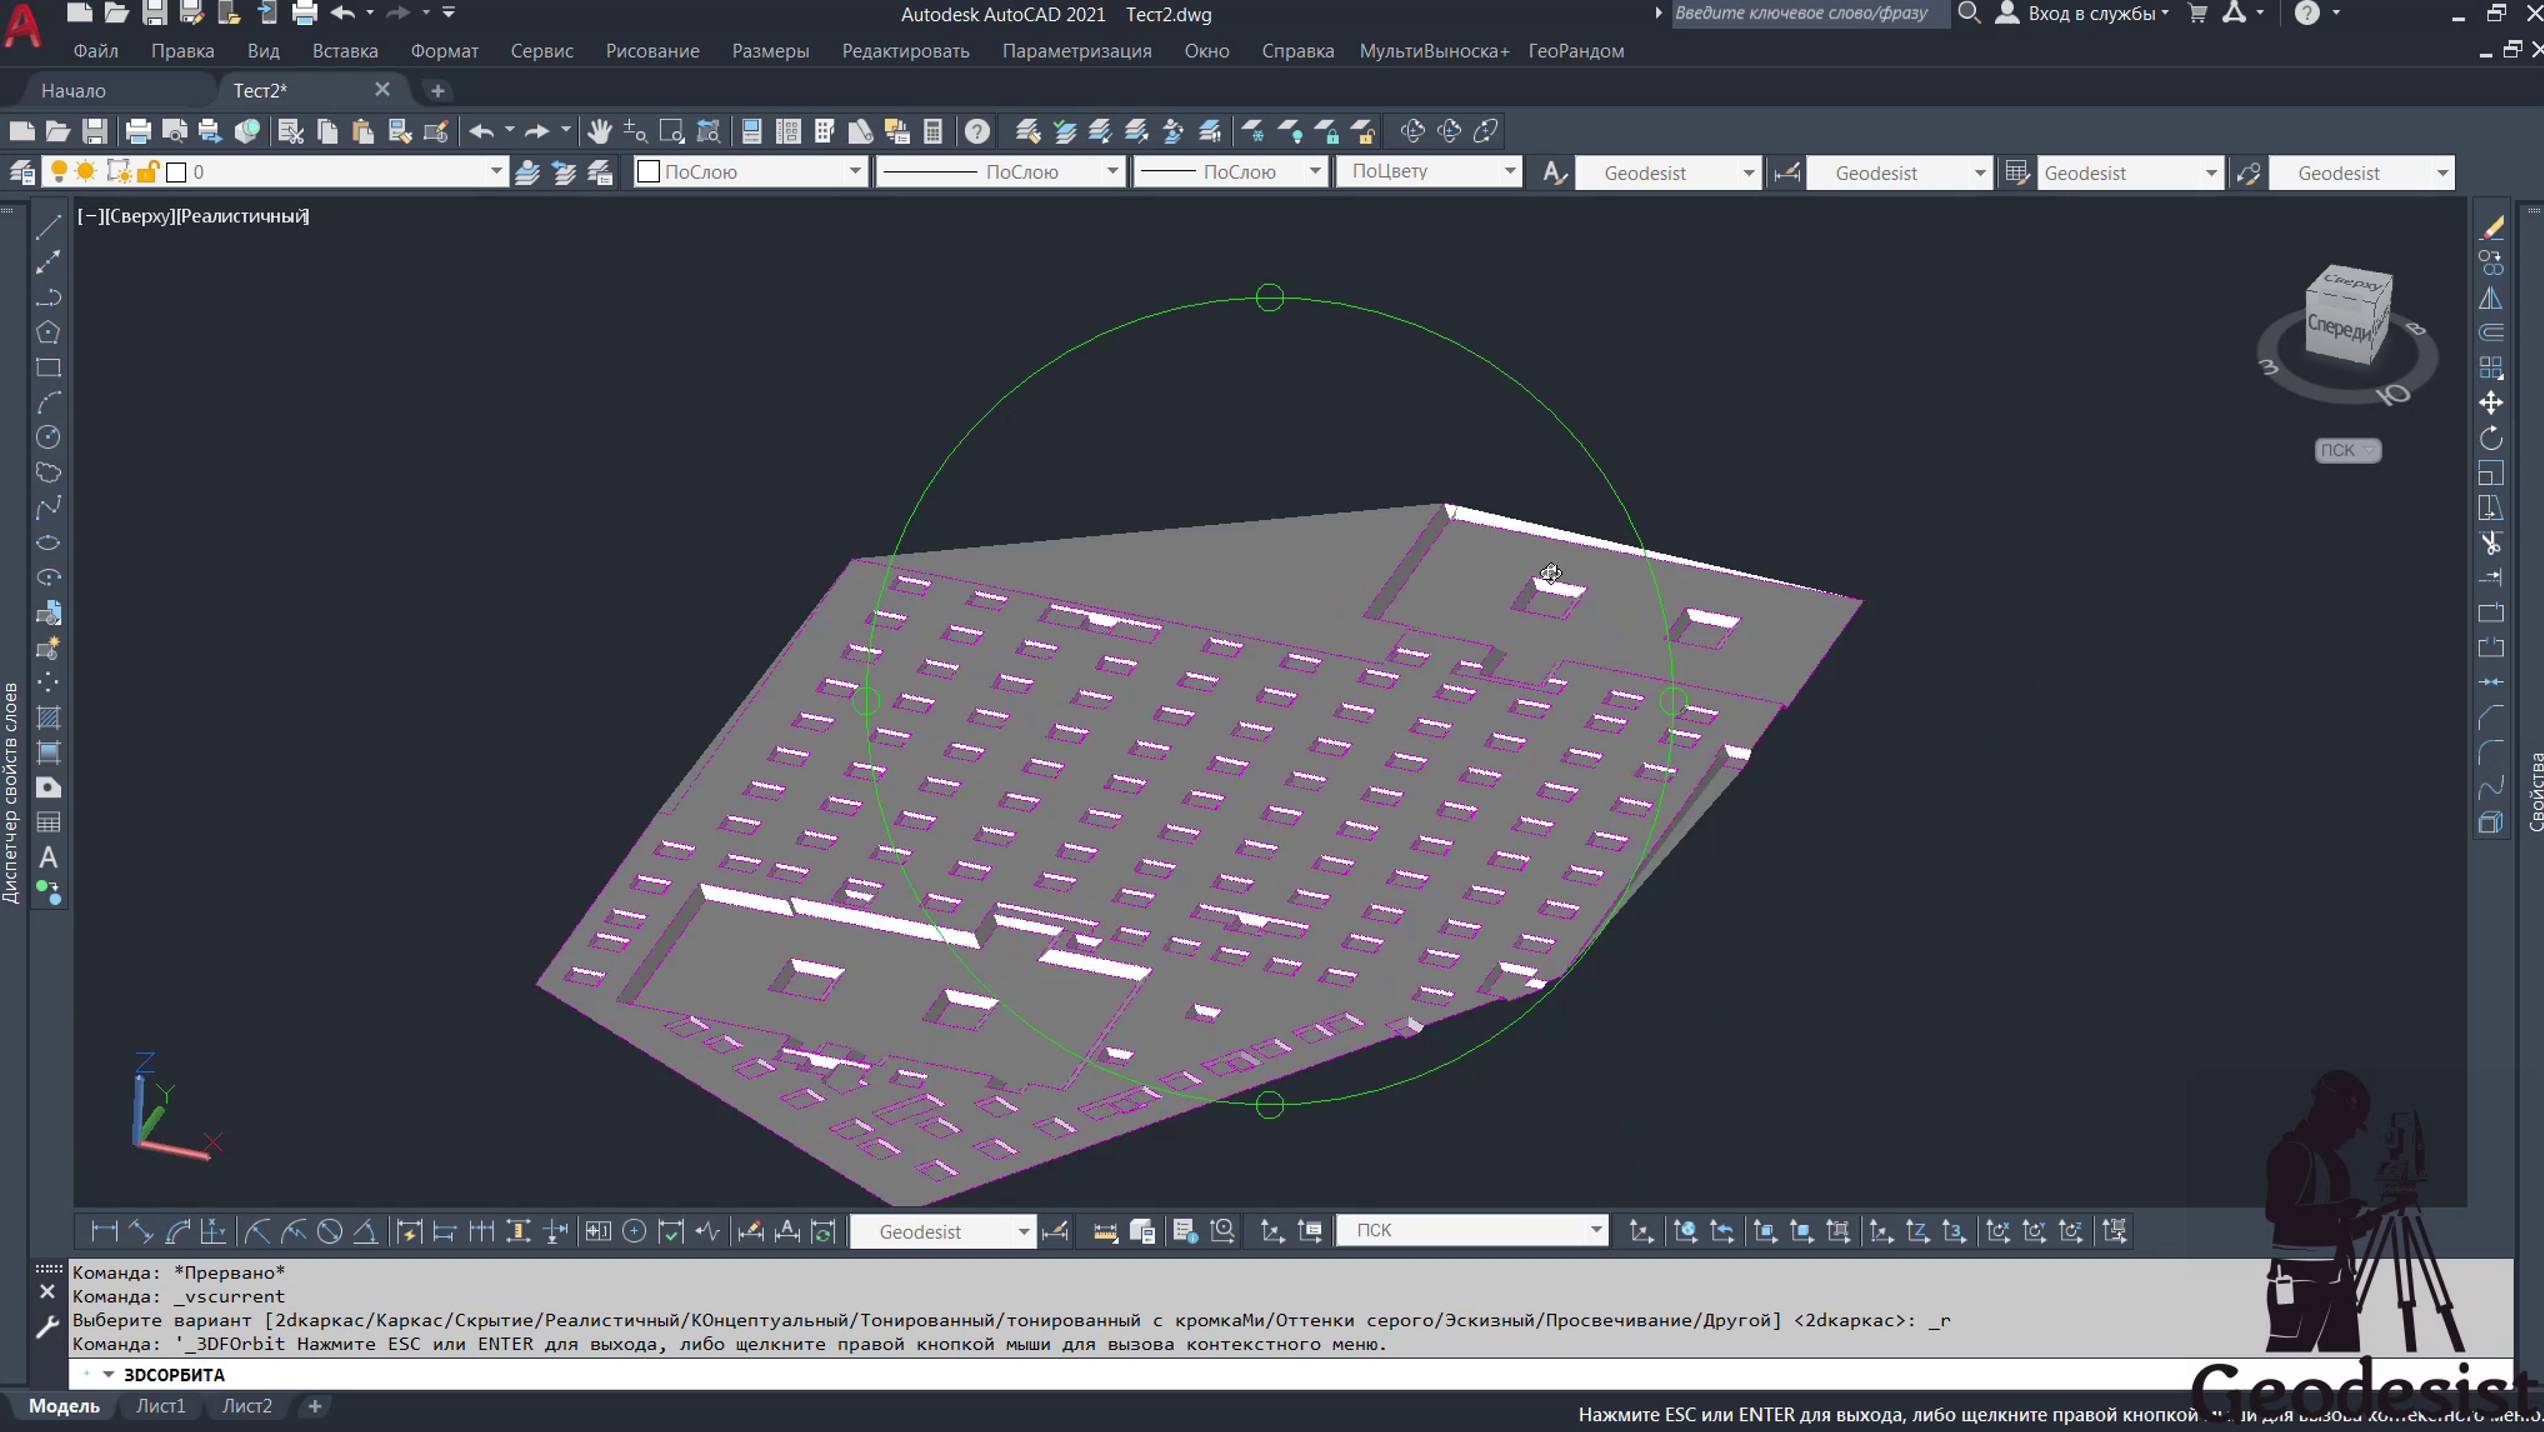Expand the ПСК coordinate system dropdown
The image size is (2544, 1432).
point(1595,1230)
